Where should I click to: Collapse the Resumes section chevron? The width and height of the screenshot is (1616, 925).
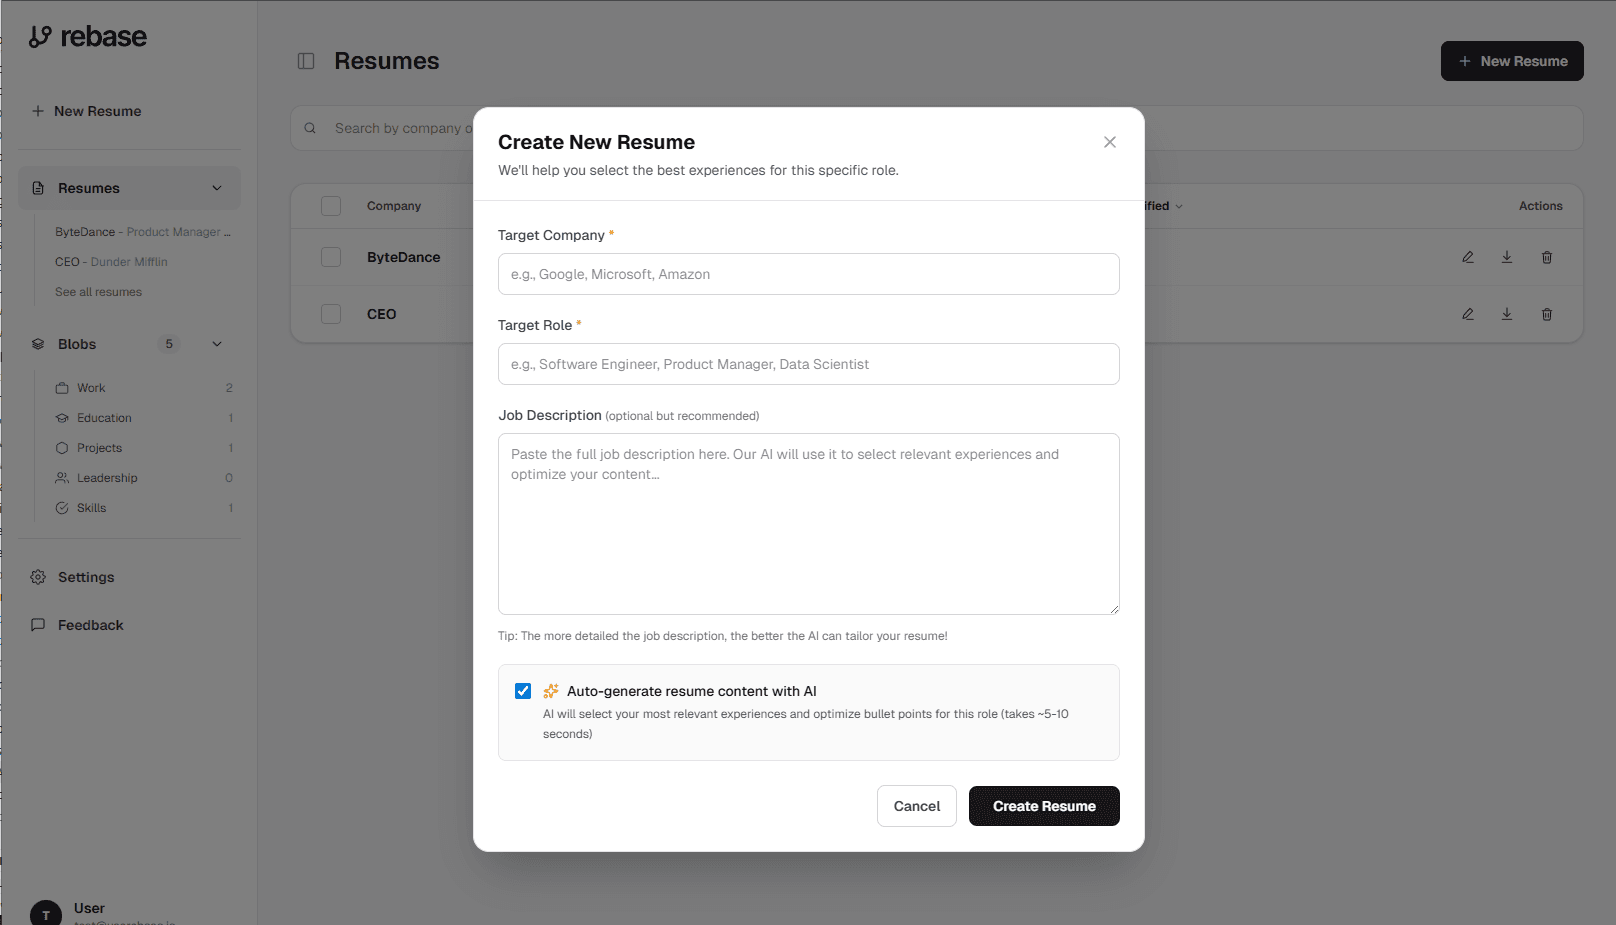(217, 187)
